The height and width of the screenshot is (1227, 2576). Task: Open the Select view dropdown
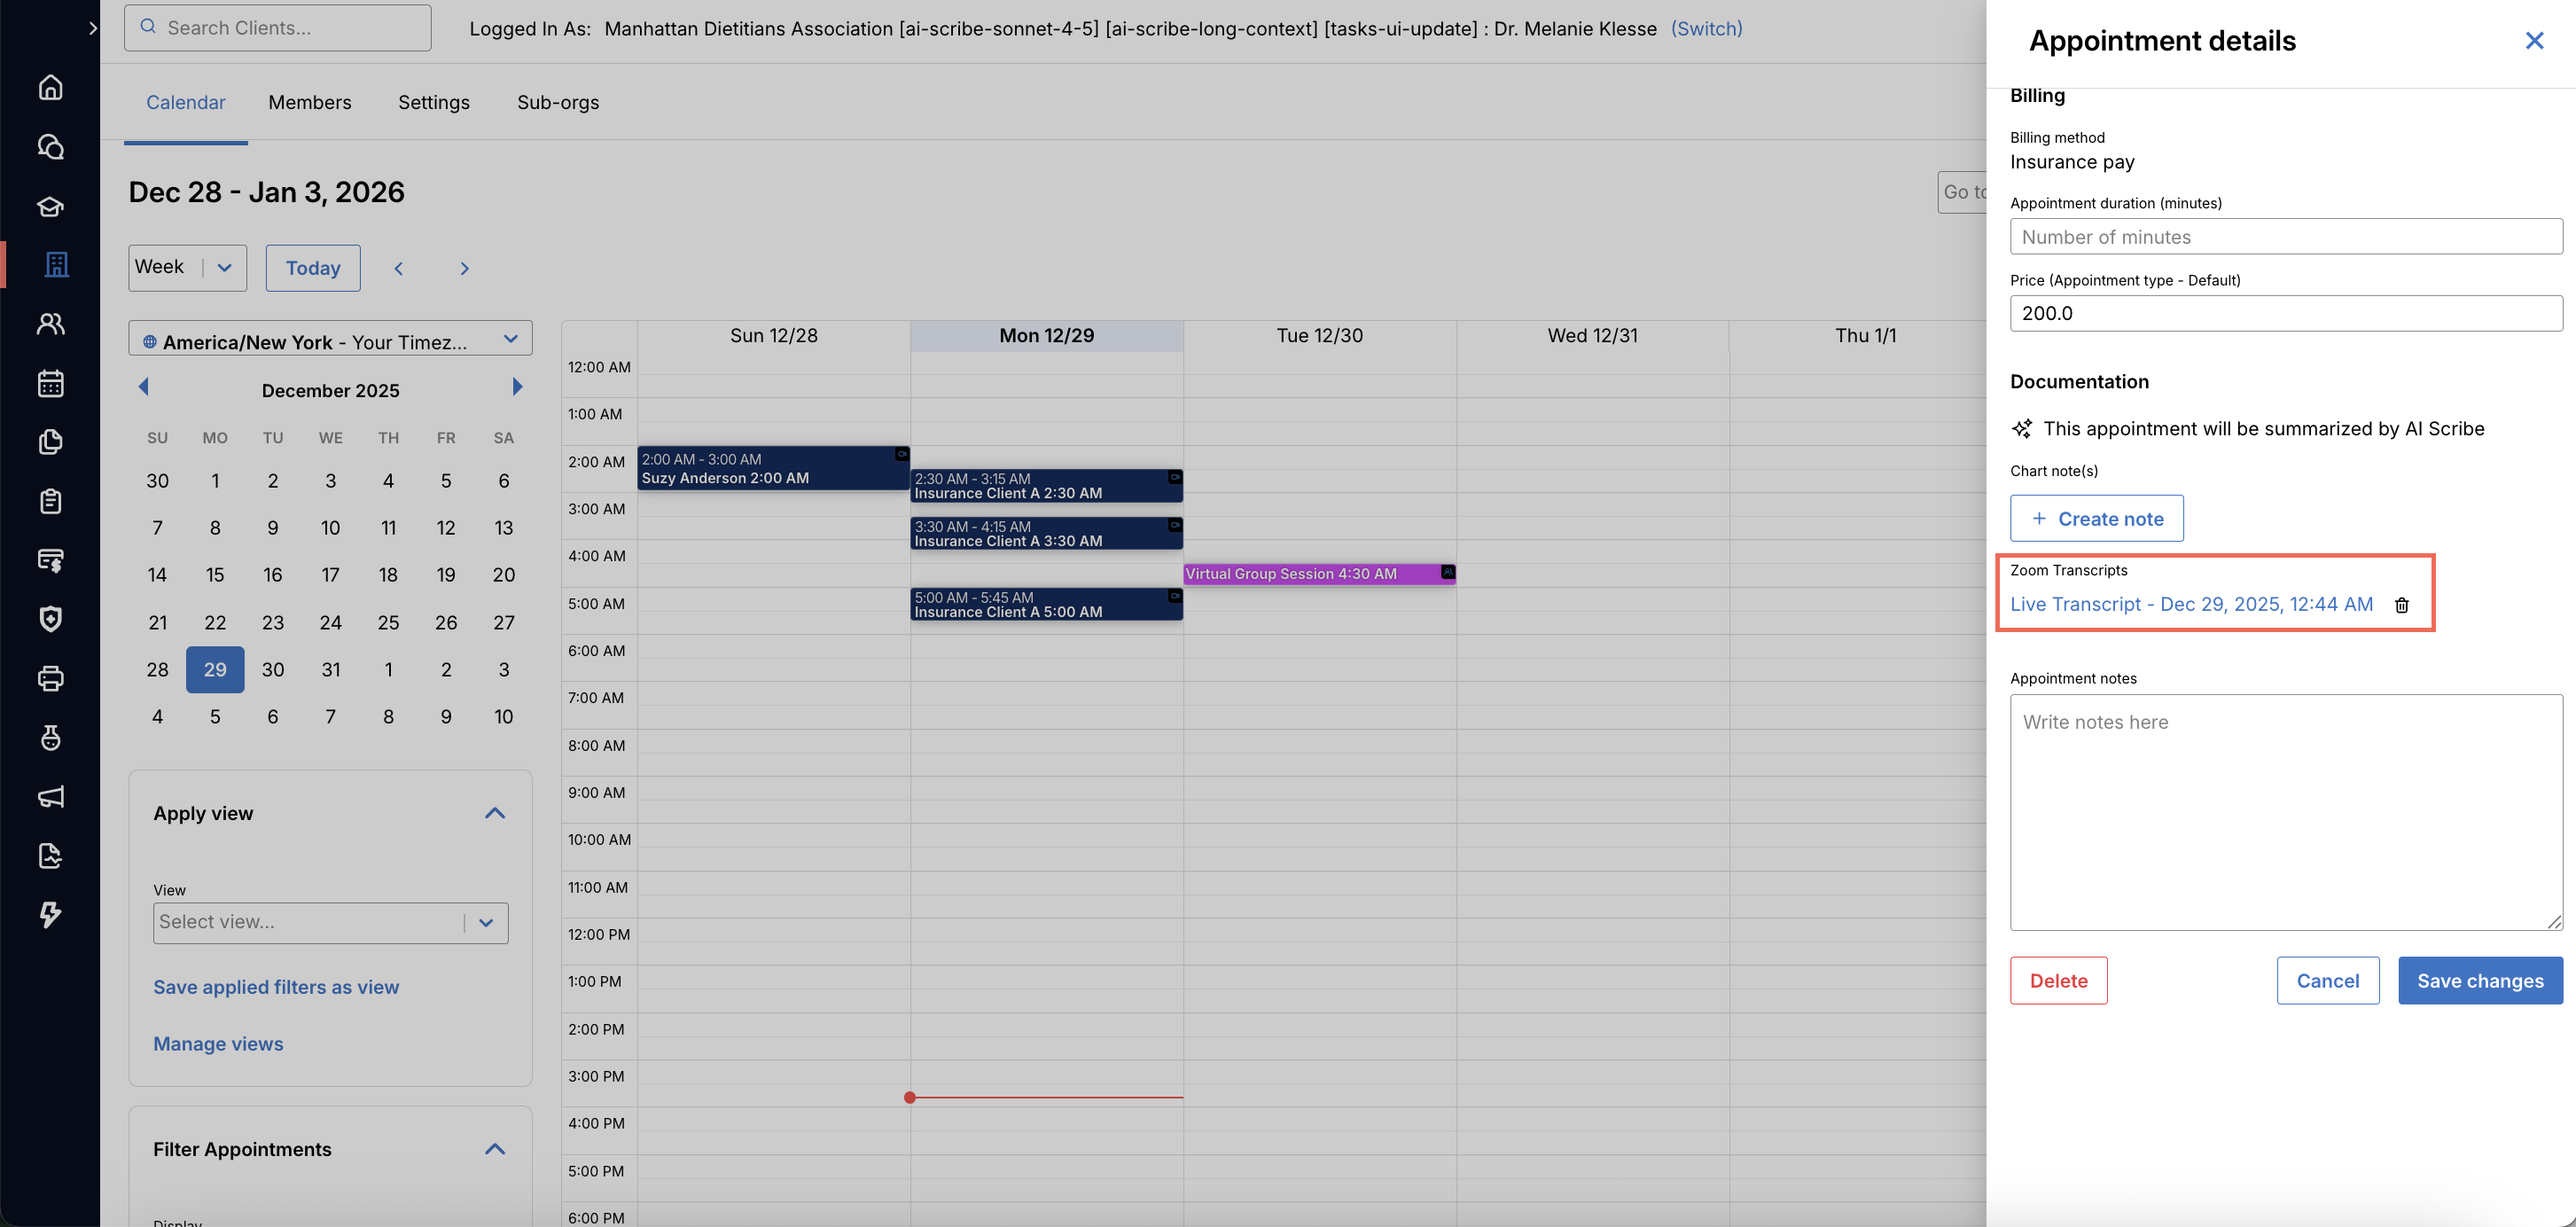coord(330,922)
